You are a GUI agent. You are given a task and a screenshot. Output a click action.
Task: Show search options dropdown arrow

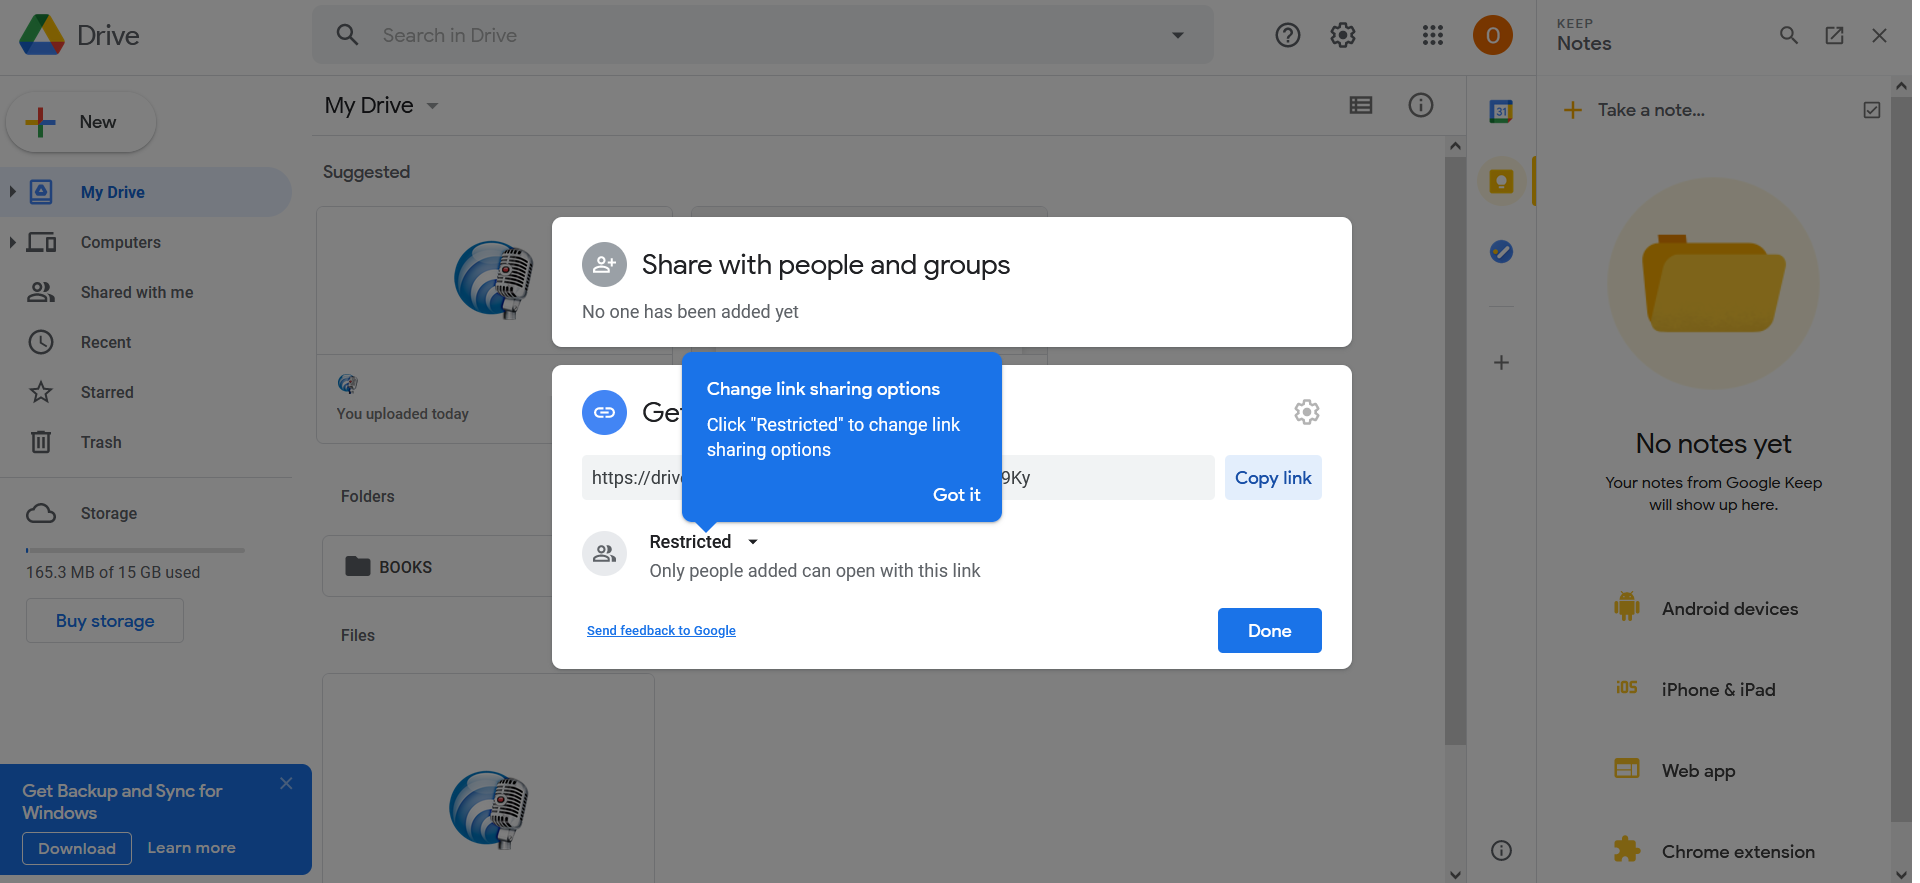point(1177,35)
